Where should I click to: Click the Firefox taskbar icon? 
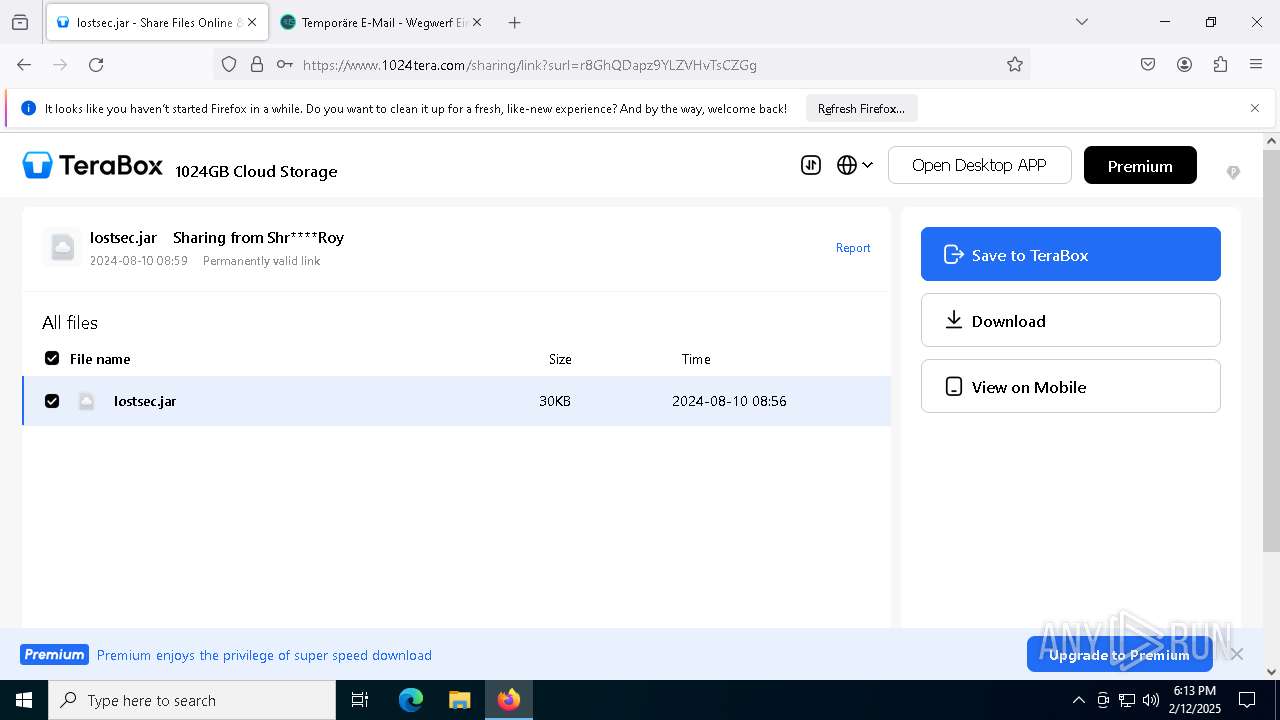point(509,700)
